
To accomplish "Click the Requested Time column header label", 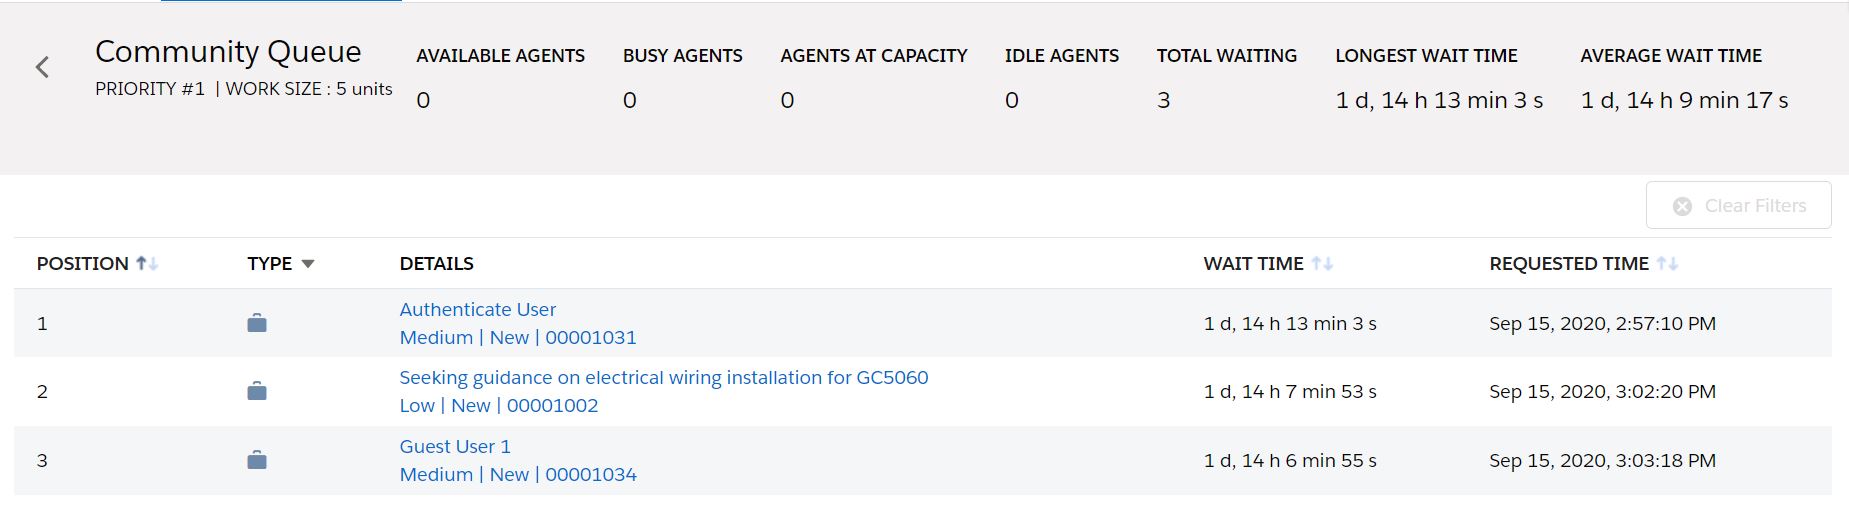I will [1568, 264].
